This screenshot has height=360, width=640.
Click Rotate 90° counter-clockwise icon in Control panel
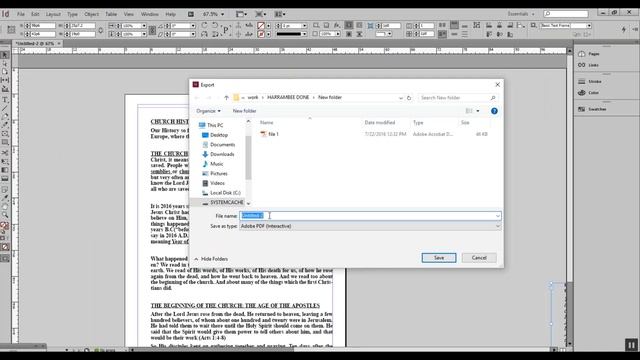[215, 25]
